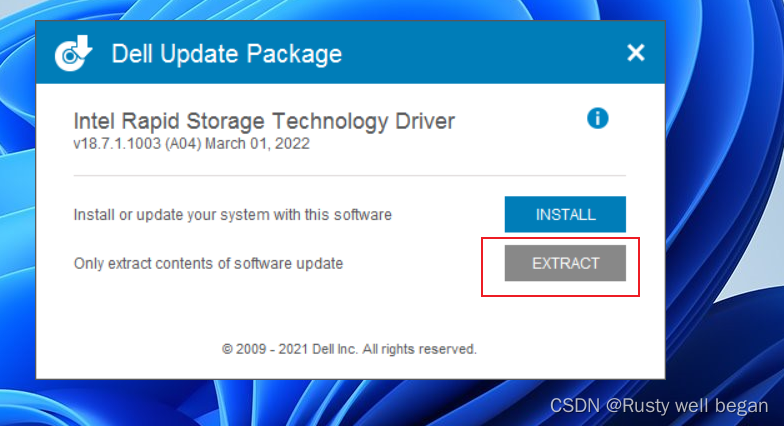This screenshot has width=784, height=426.
Task: Click the "Dell Update Package" title text
Action: tap(226, 53)
